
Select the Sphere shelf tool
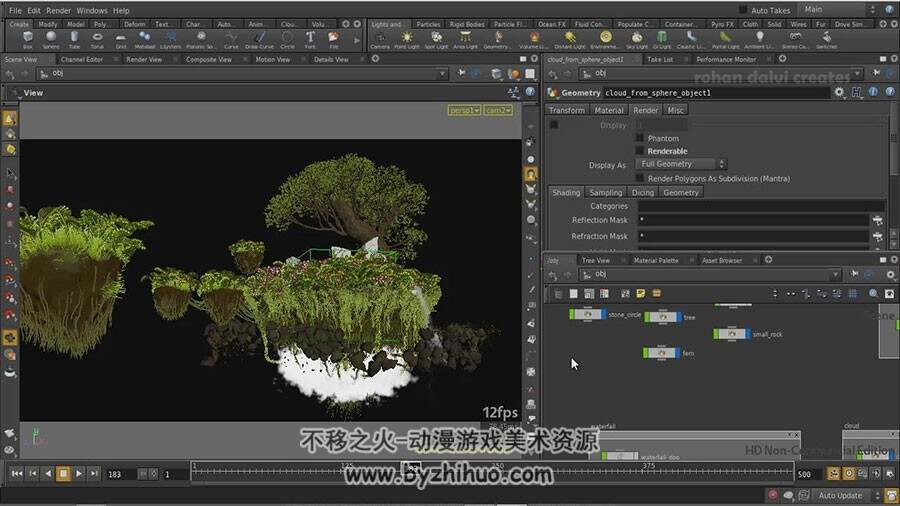(x=51, y=40)
